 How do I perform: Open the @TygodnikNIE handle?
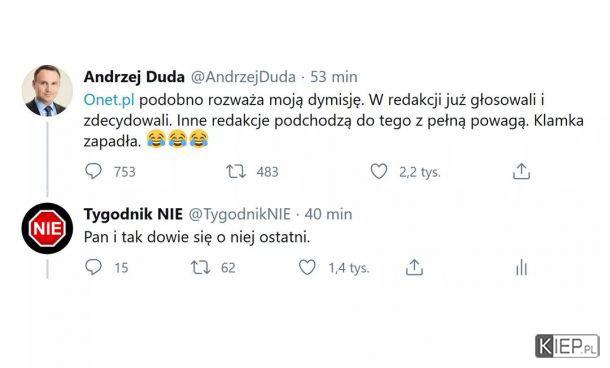pos(240,214)
